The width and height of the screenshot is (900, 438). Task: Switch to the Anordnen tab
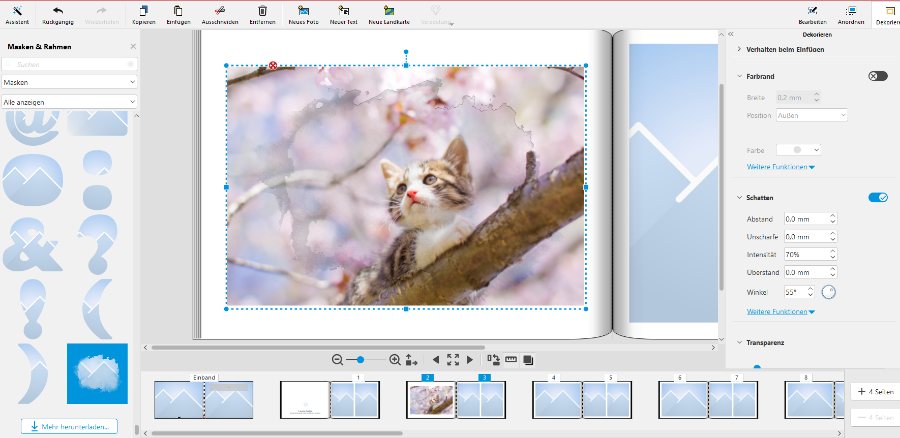point(850,14)
